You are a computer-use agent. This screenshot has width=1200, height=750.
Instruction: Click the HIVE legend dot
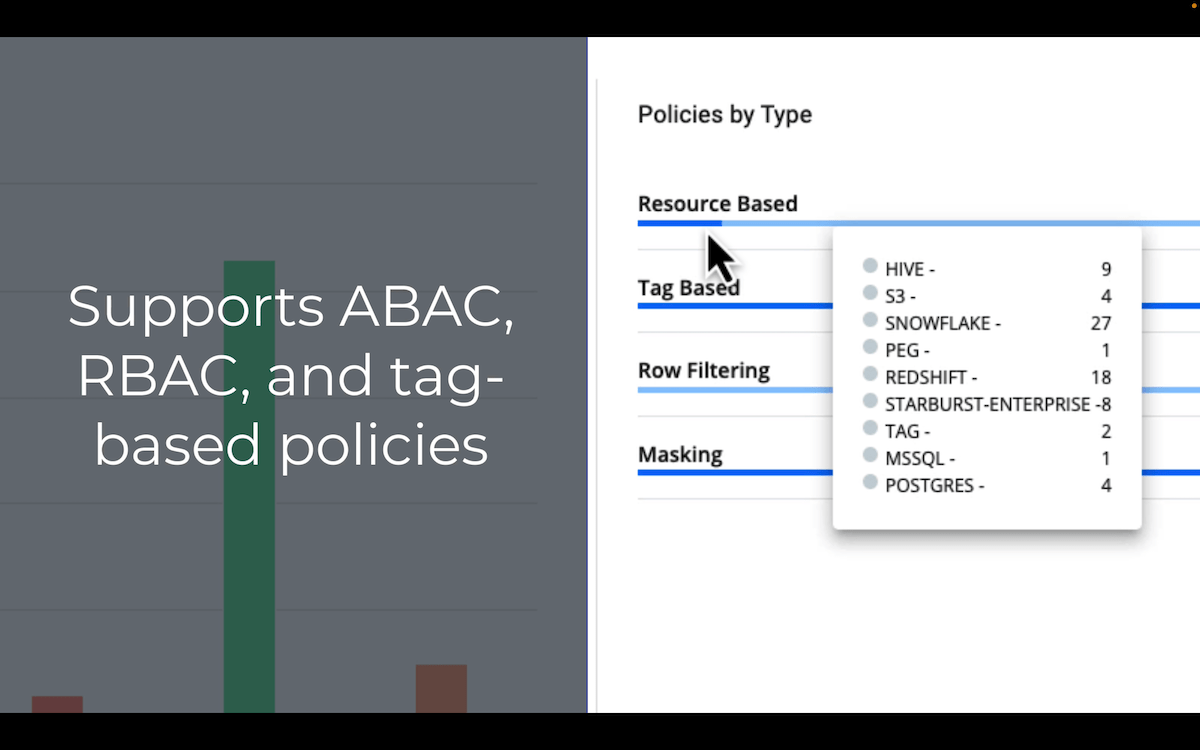[x=870, y=266]
